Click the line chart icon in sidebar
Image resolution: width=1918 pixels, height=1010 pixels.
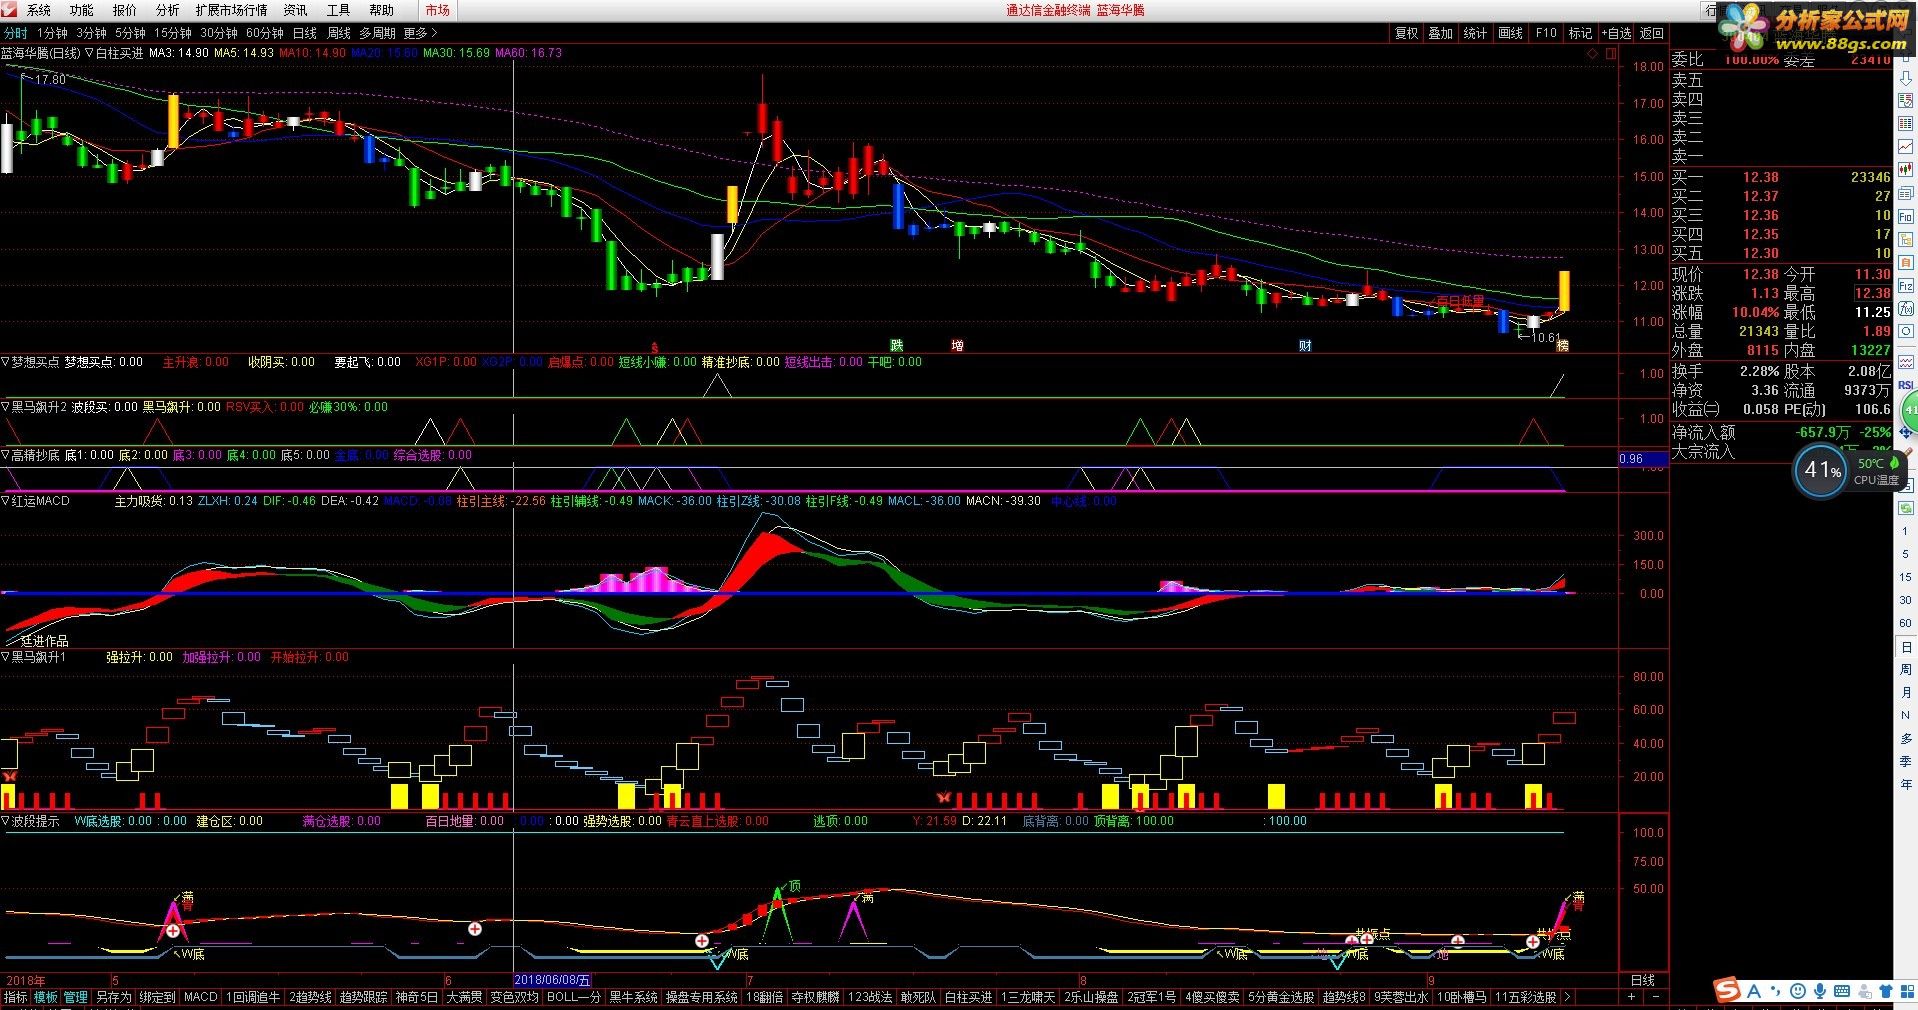(x=1906, y=146)
